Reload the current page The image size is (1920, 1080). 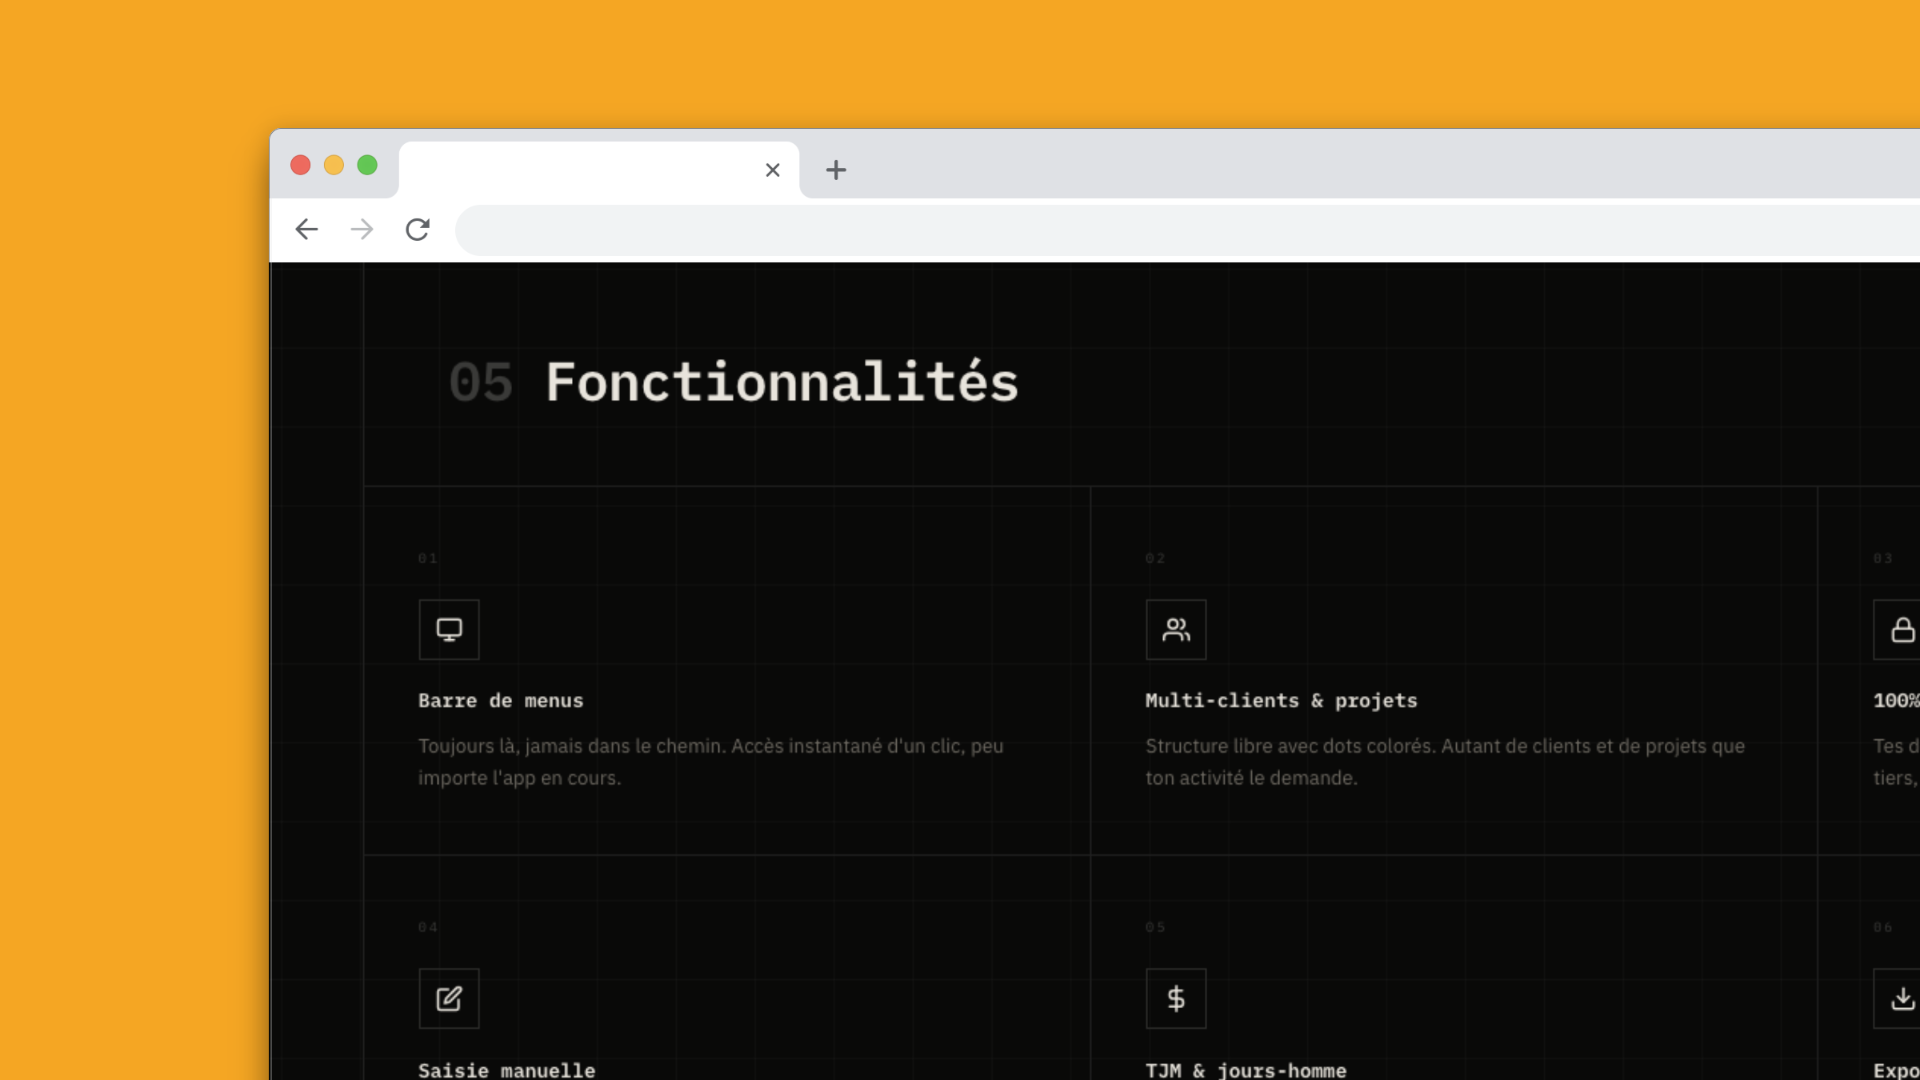[x=418, y=230]
